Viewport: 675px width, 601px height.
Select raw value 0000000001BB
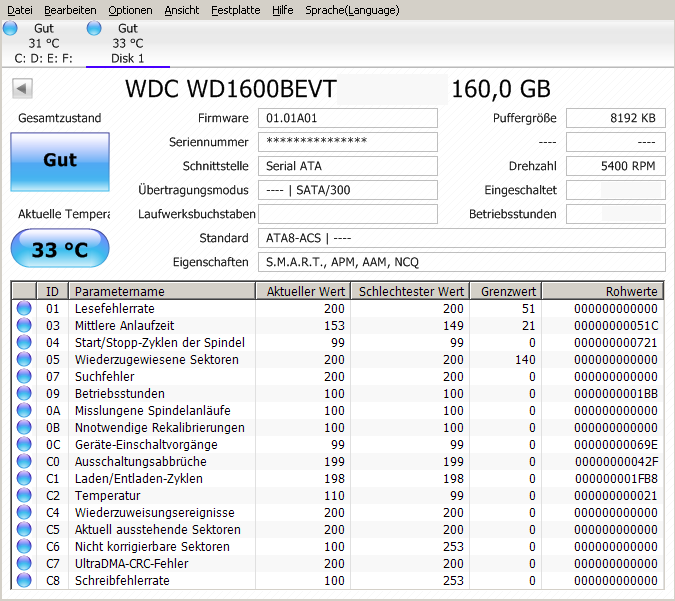coord(616,393)
